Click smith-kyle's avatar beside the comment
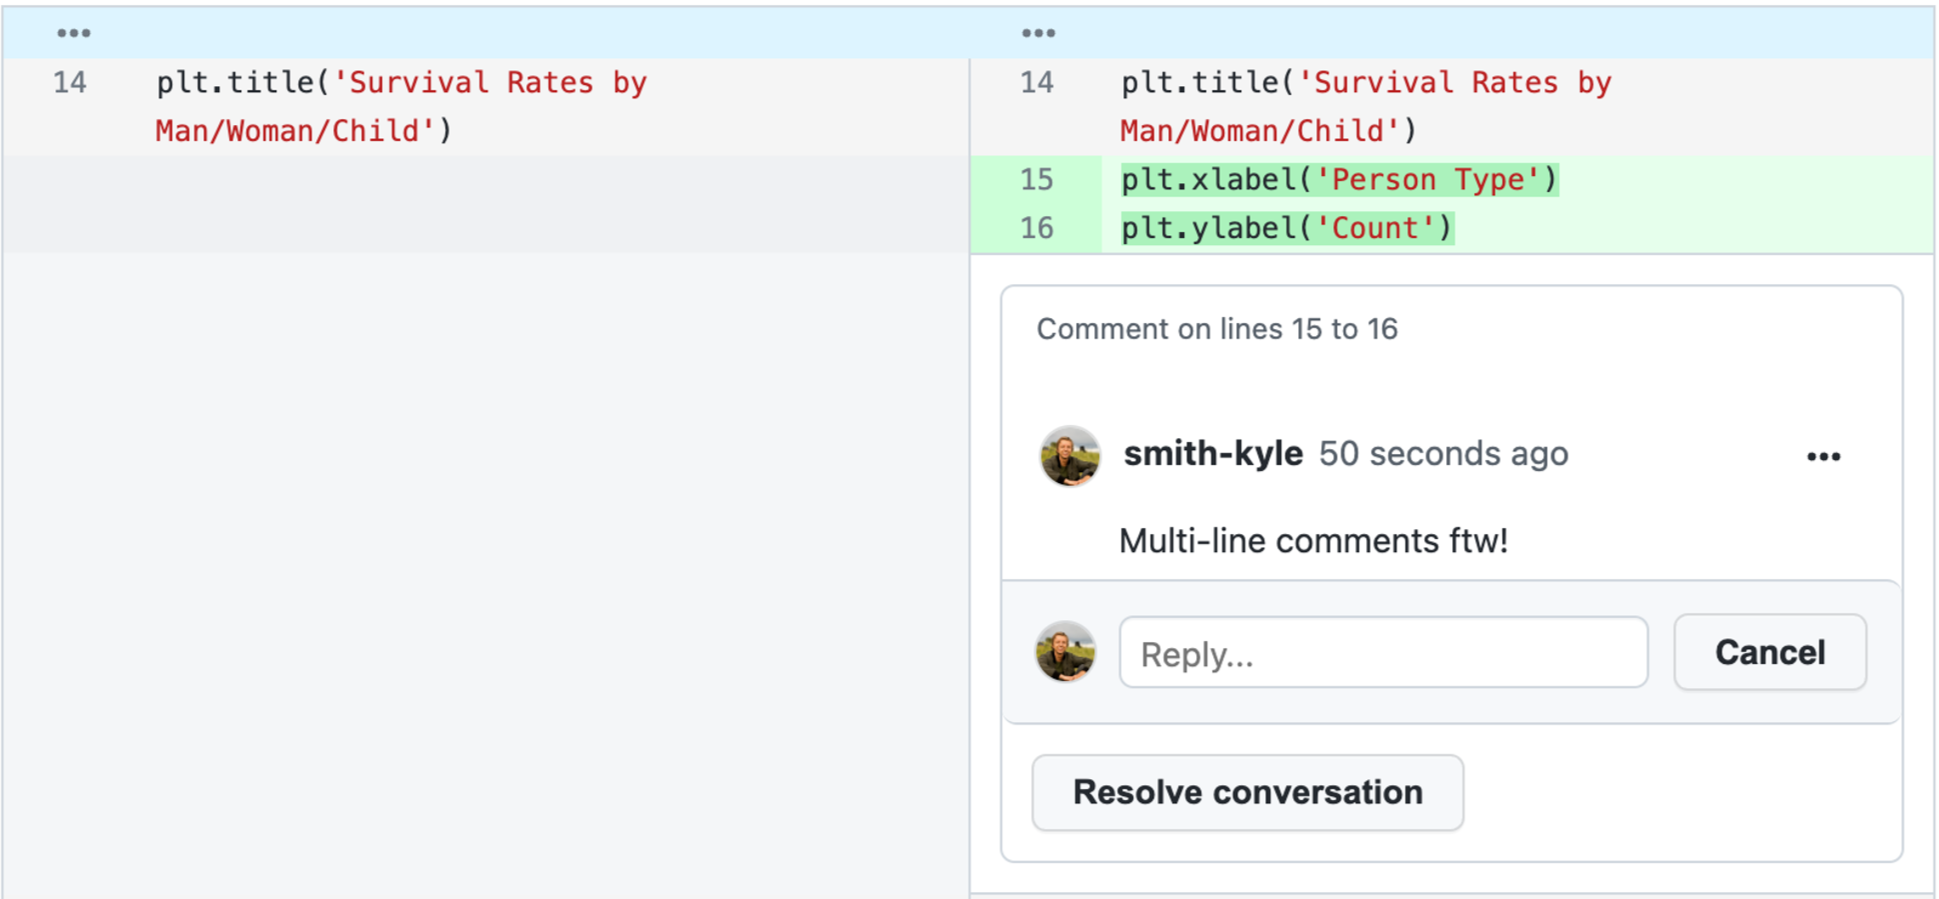 pyautogui.click(x=1069, y=456)
